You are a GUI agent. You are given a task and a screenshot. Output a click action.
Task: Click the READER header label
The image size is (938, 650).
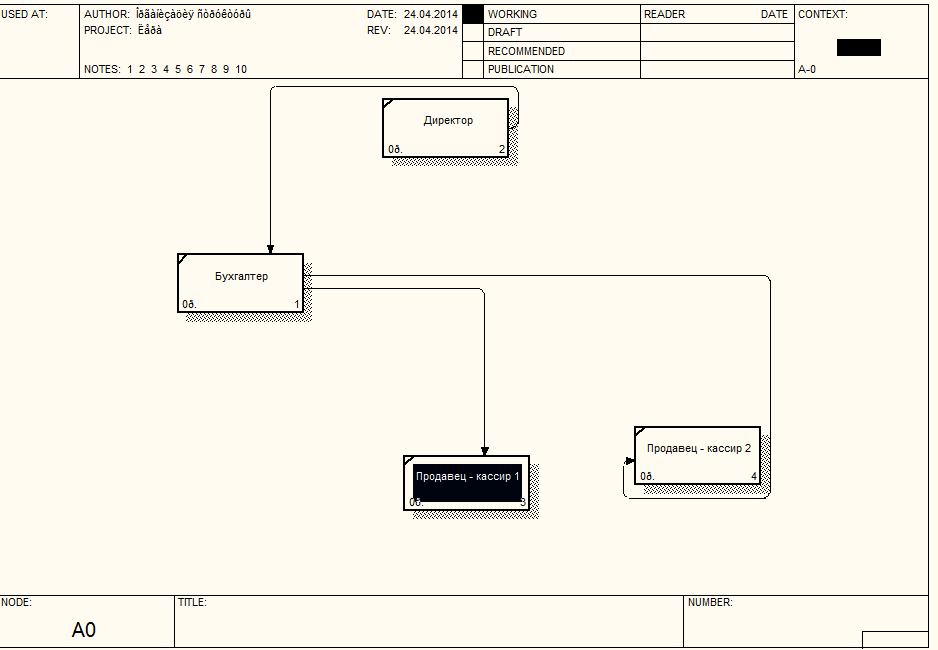click(x=664, y=14)
